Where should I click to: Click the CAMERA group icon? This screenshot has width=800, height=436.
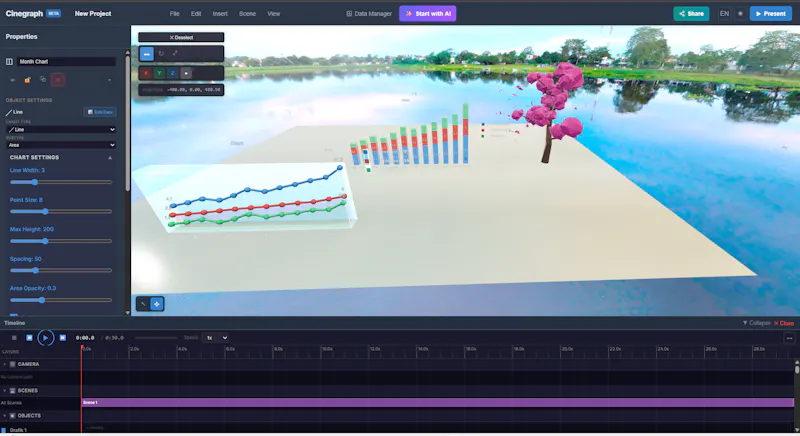13,365
